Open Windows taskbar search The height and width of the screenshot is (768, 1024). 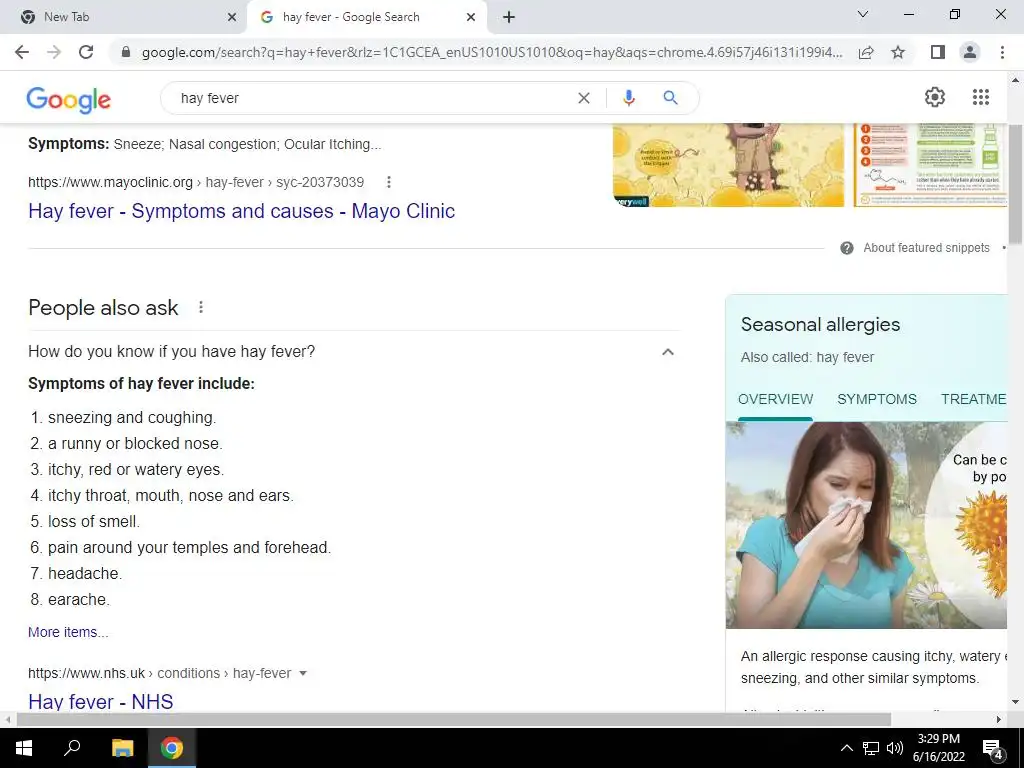72,748
